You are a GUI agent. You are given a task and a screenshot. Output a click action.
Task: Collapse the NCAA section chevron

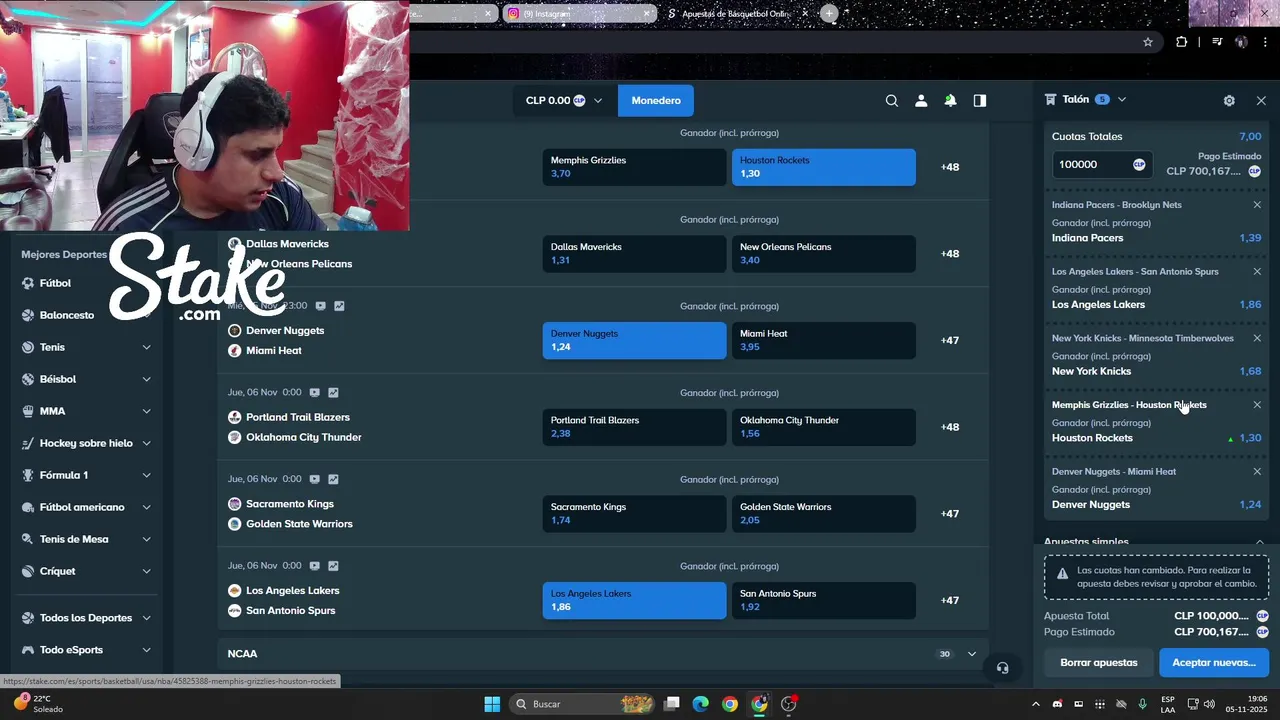coord(971,654)
